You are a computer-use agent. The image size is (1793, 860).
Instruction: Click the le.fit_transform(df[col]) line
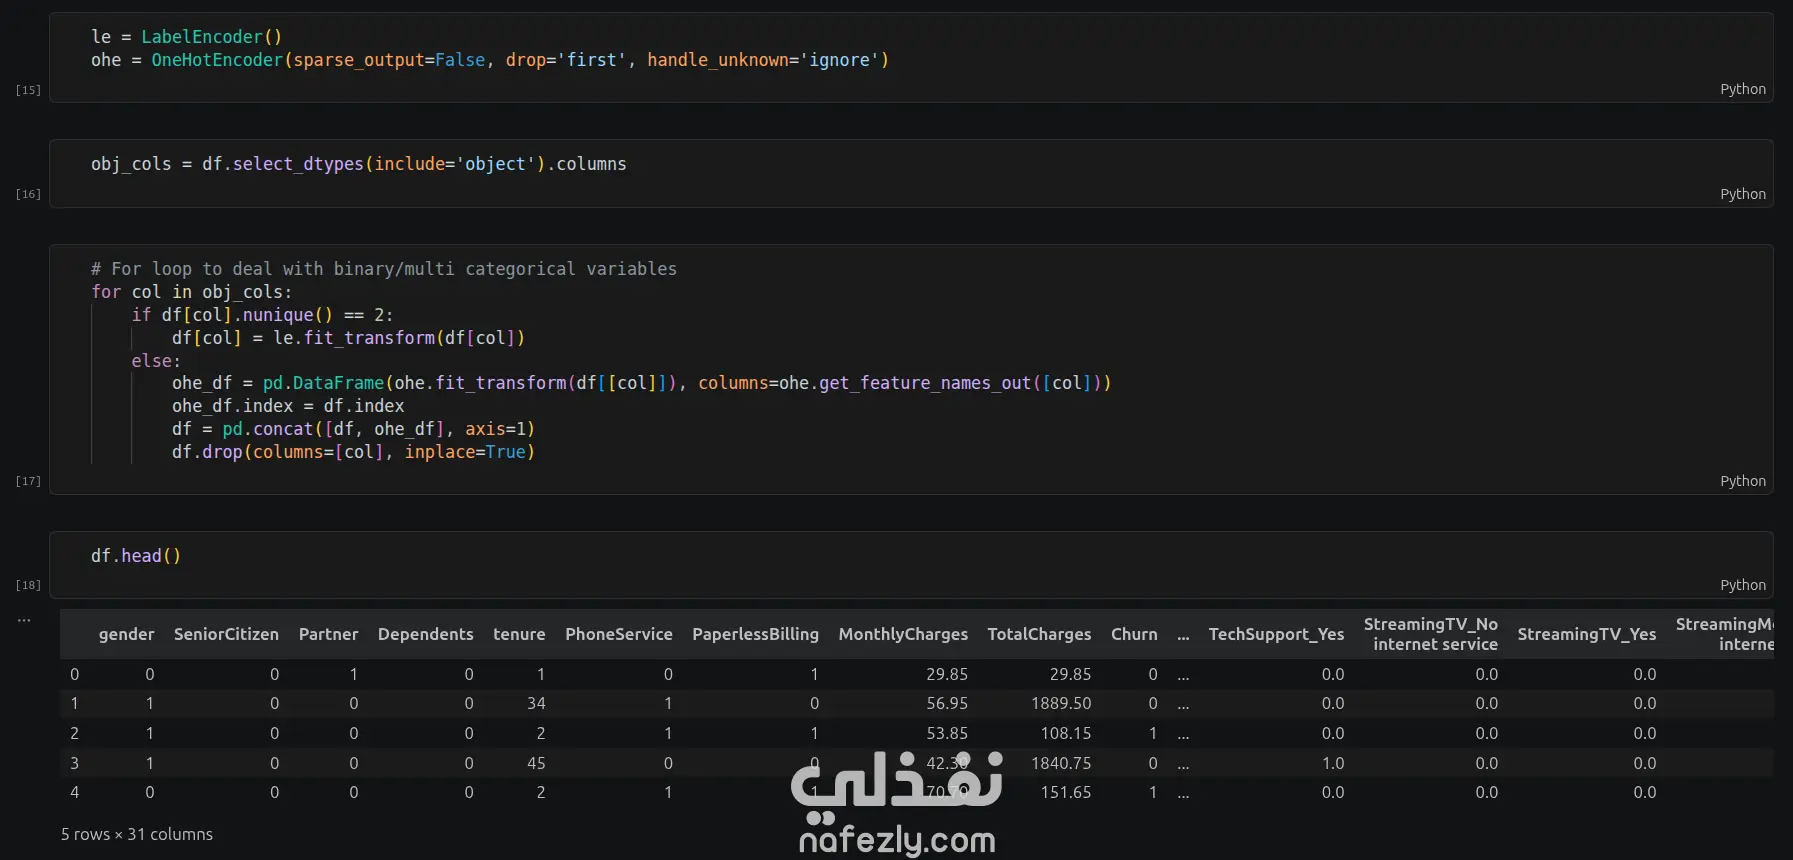click(348, 338)
